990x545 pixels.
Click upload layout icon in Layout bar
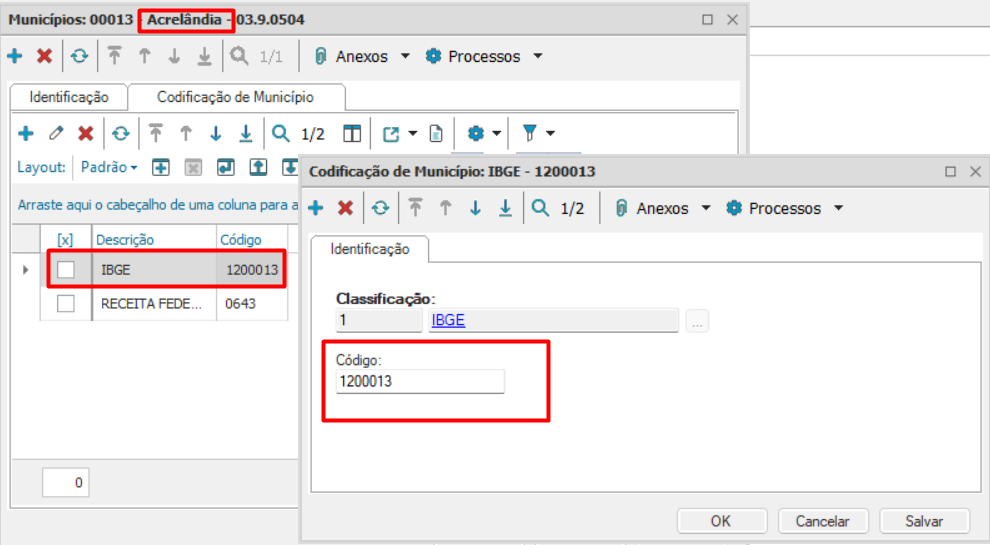tap(258, 167)
